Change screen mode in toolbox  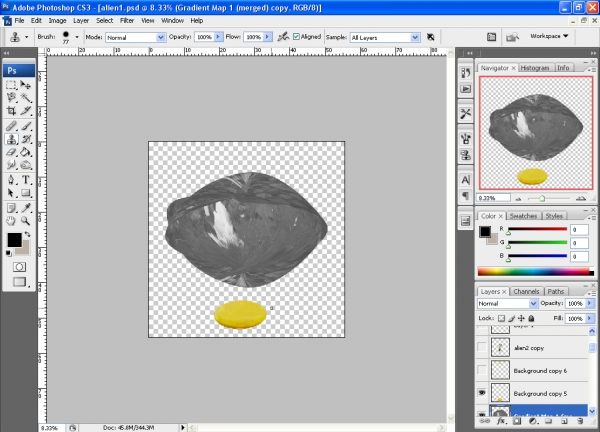pos(19,282)
